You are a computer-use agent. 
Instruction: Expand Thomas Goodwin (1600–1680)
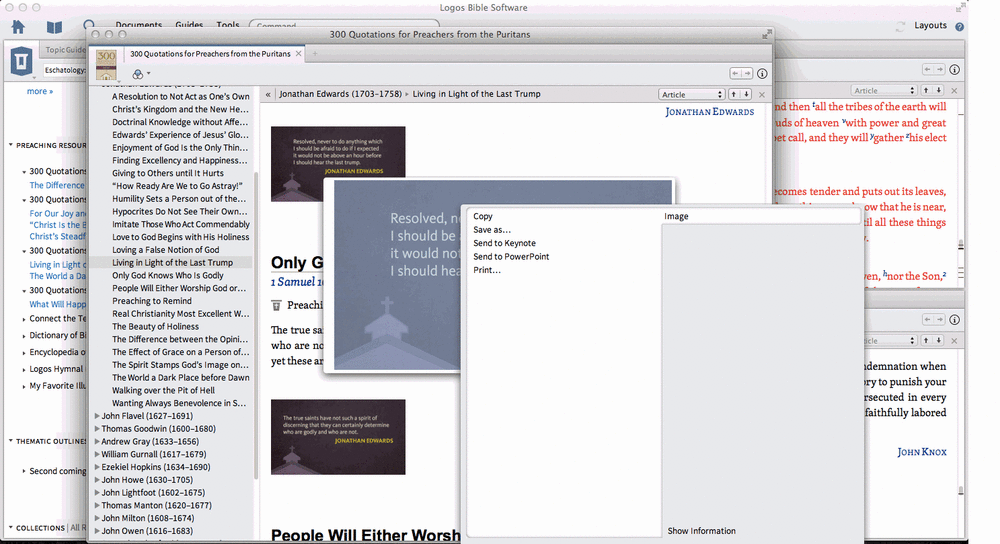[97, 429]
